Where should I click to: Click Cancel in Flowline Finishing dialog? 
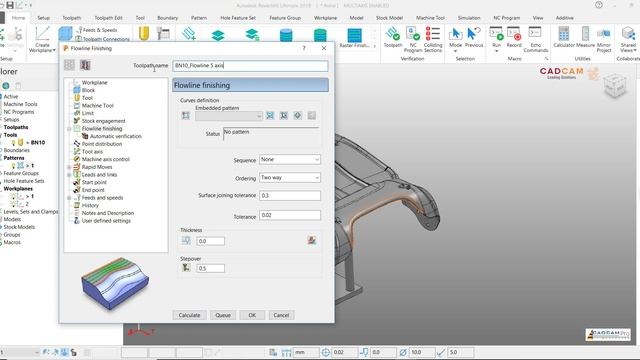pyautogui.click(x=281, y=315)
